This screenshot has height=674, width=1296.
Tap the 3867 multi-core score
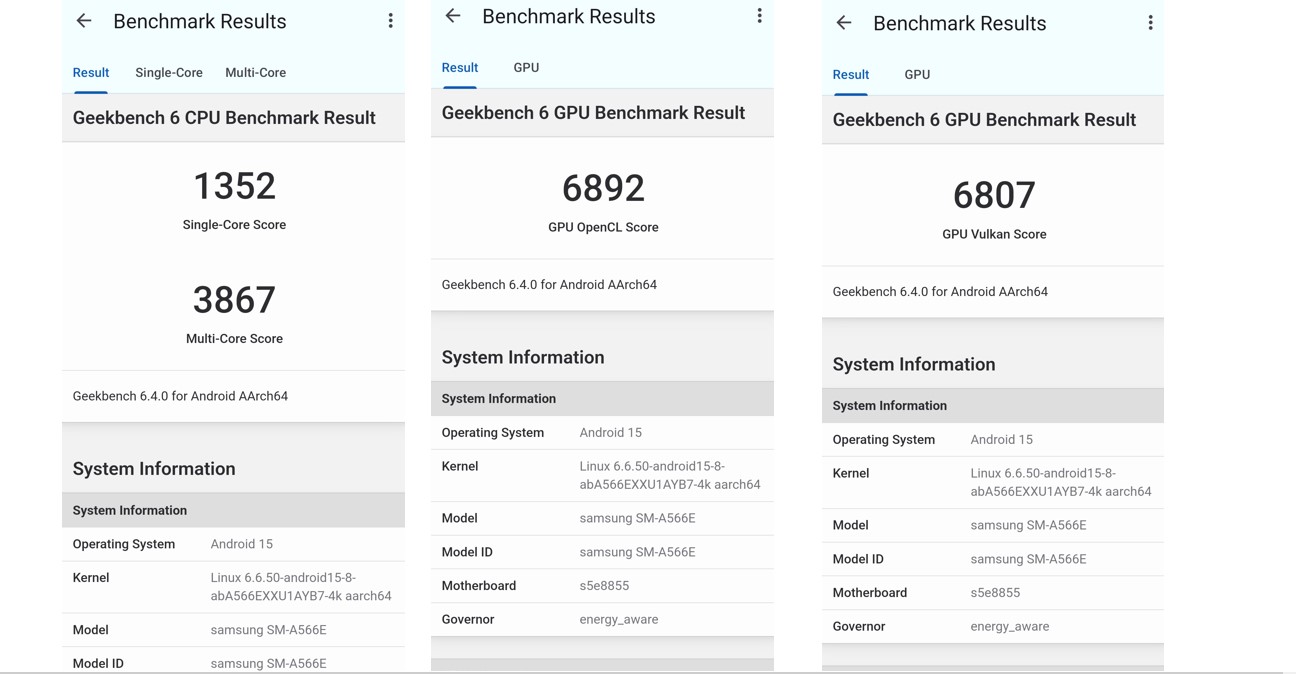pos(234,300)
